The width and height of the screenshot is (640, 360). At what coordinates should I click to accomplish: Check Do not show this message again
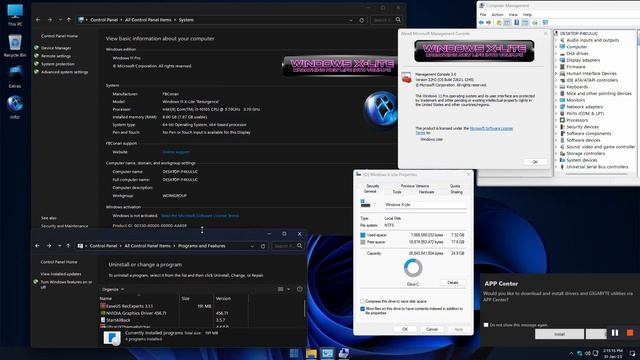point(486,325)
